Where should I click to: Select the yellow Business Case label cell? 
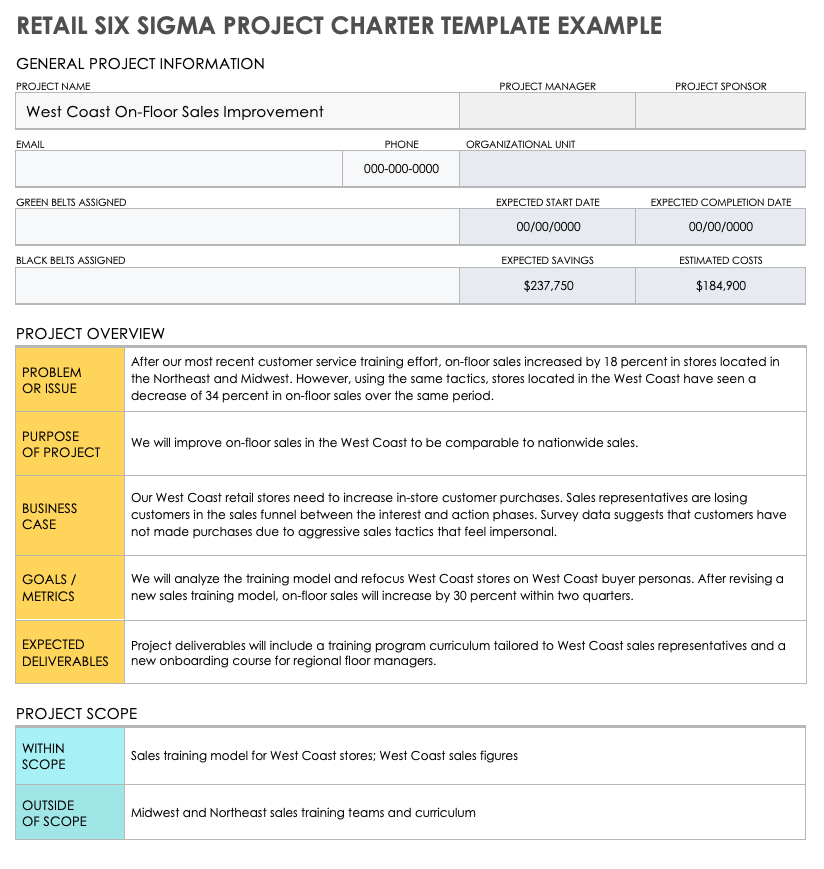coord(70,516)
